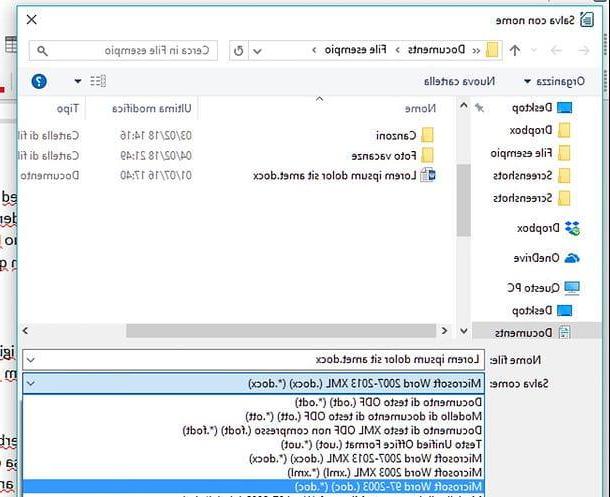Image resolution: width=610 pixels, height=497 pixels.
Task: Select Lorem ipsum dolor sit amet.docx file
Action: (344, 176)
